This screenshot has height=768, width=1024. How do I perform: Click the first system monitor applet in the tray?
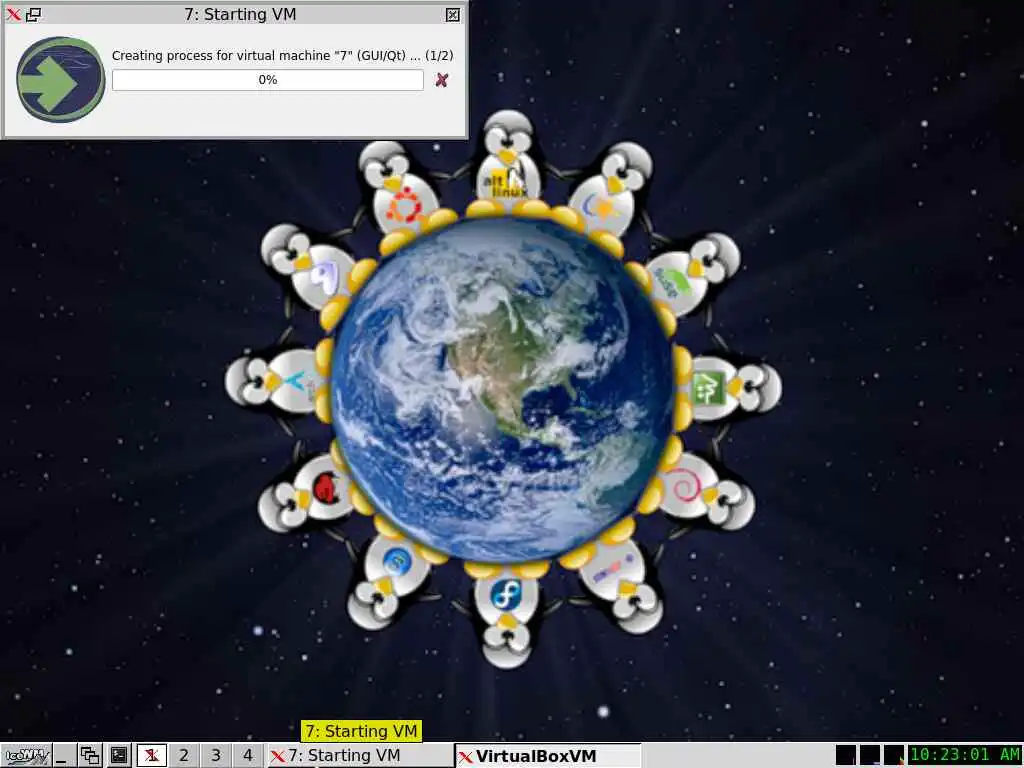[846, 755]
